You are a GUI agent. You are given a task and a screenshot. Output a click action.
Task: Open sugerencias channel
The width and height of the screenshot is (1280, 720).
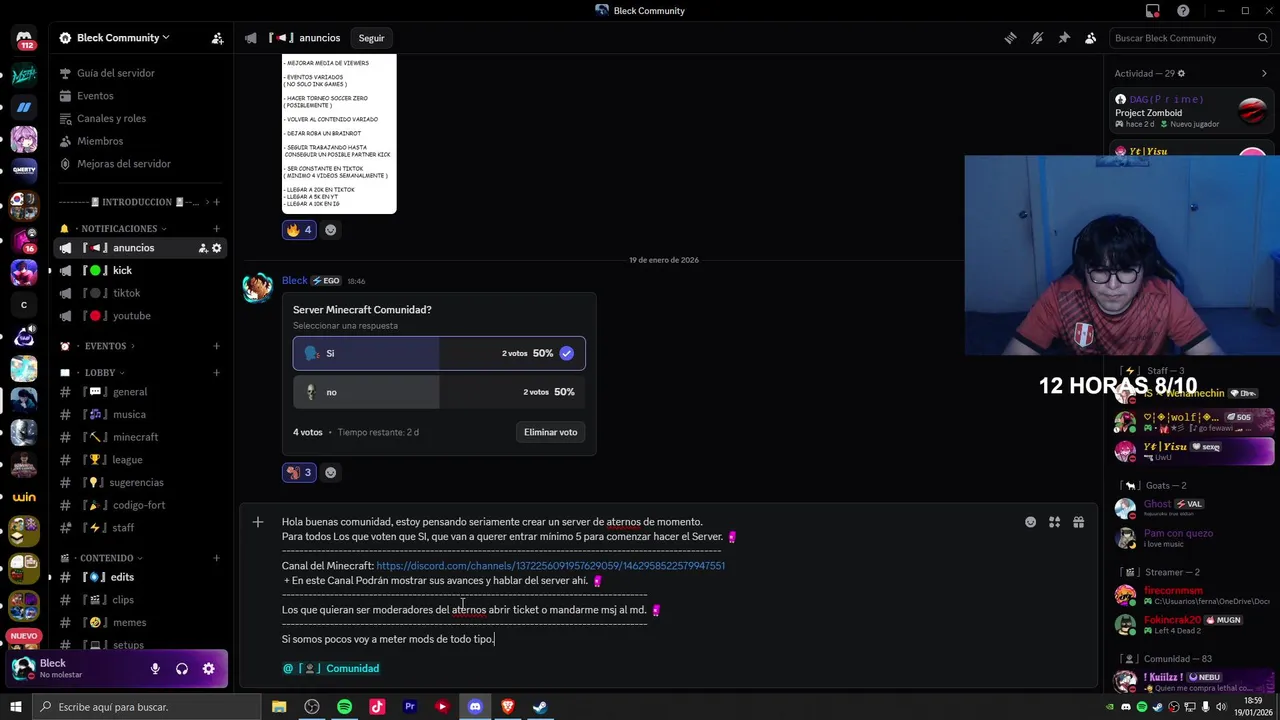pyautogui.click(x=140, y=482)
